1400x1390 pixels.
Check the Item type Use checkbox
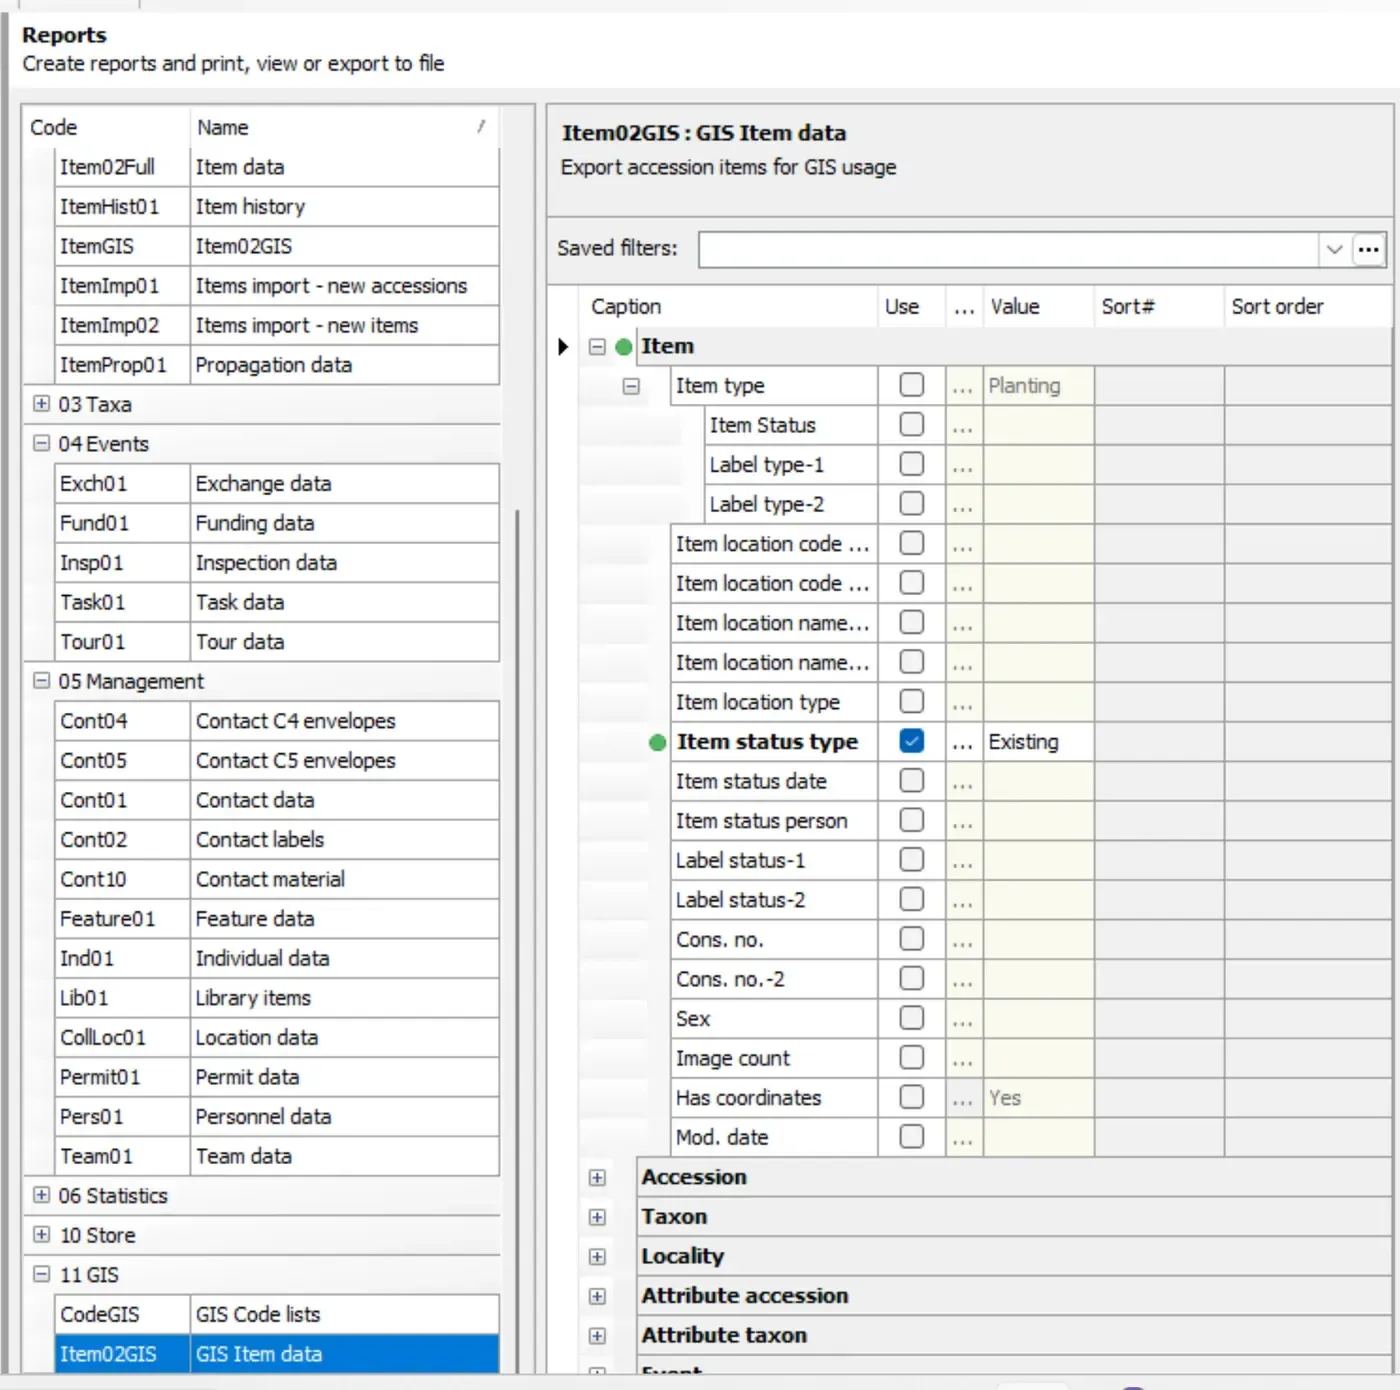tap(911, 385)
